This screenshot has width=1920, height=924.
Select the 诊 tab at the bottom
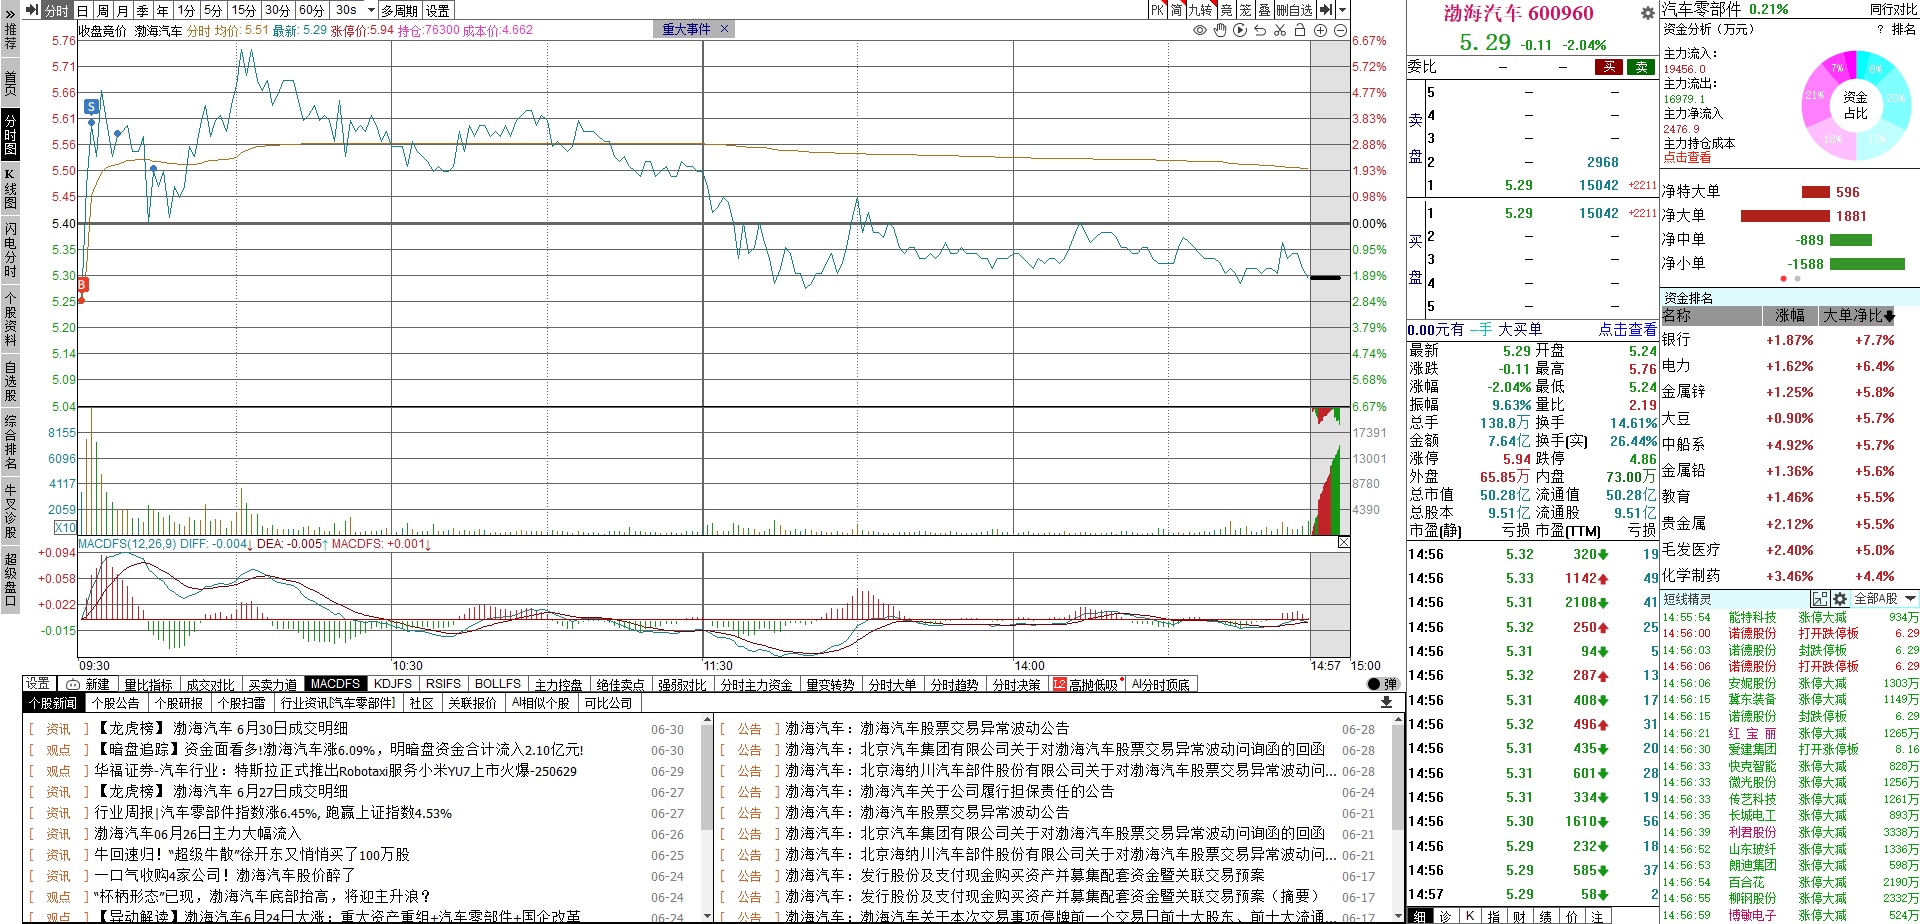click(1445, 916)
